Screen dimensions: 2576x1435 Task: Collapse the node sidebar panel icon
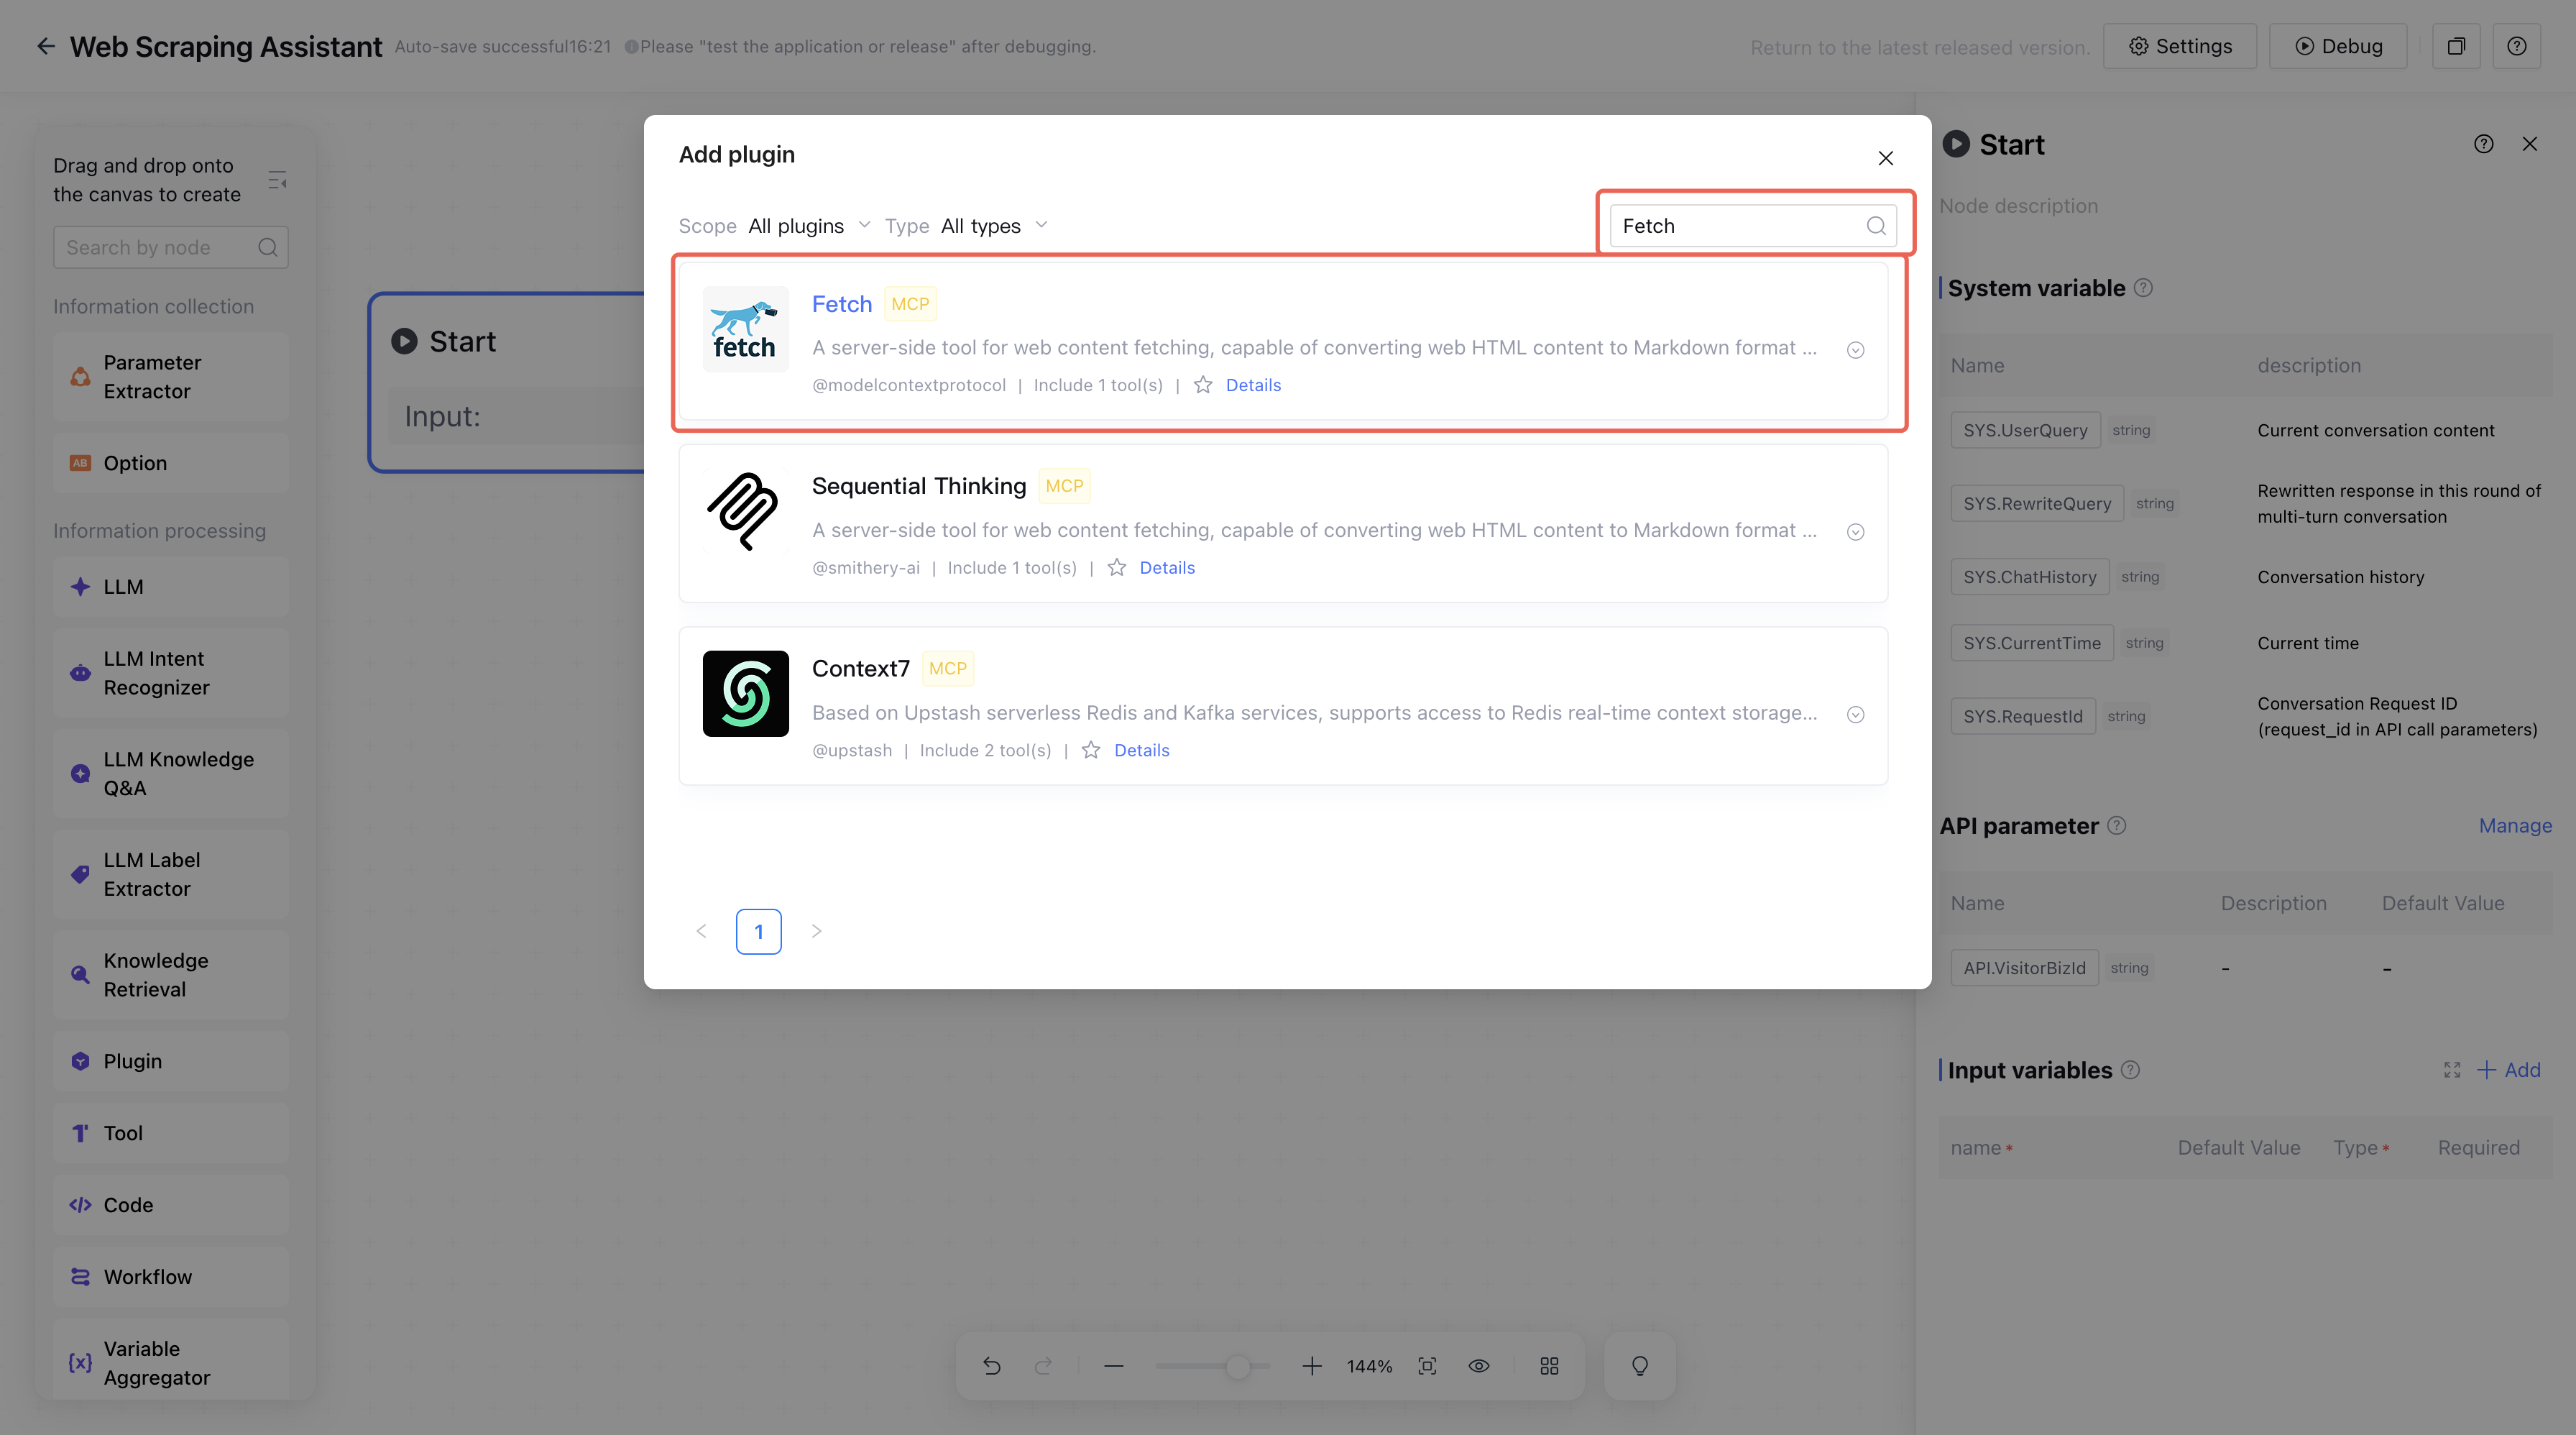[x=278, y=180]
